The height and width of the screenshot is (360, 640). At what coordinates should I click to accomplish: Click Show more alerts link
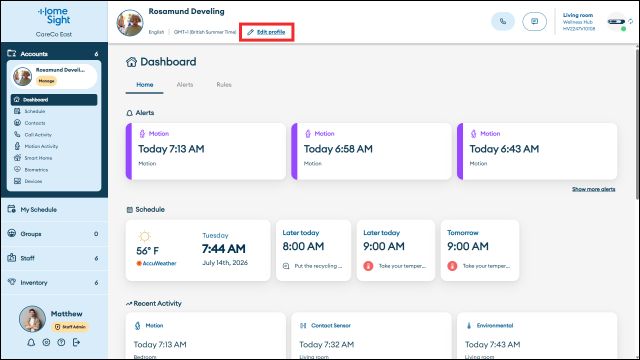click(x=593, y=189)
